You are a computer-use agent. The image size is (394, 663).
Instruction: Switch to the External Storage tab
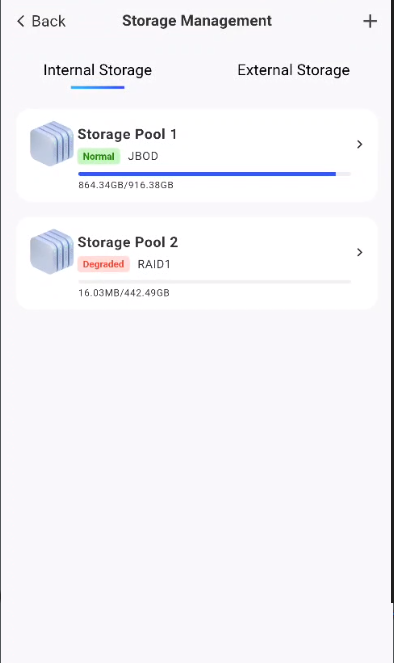click(293, 70)
